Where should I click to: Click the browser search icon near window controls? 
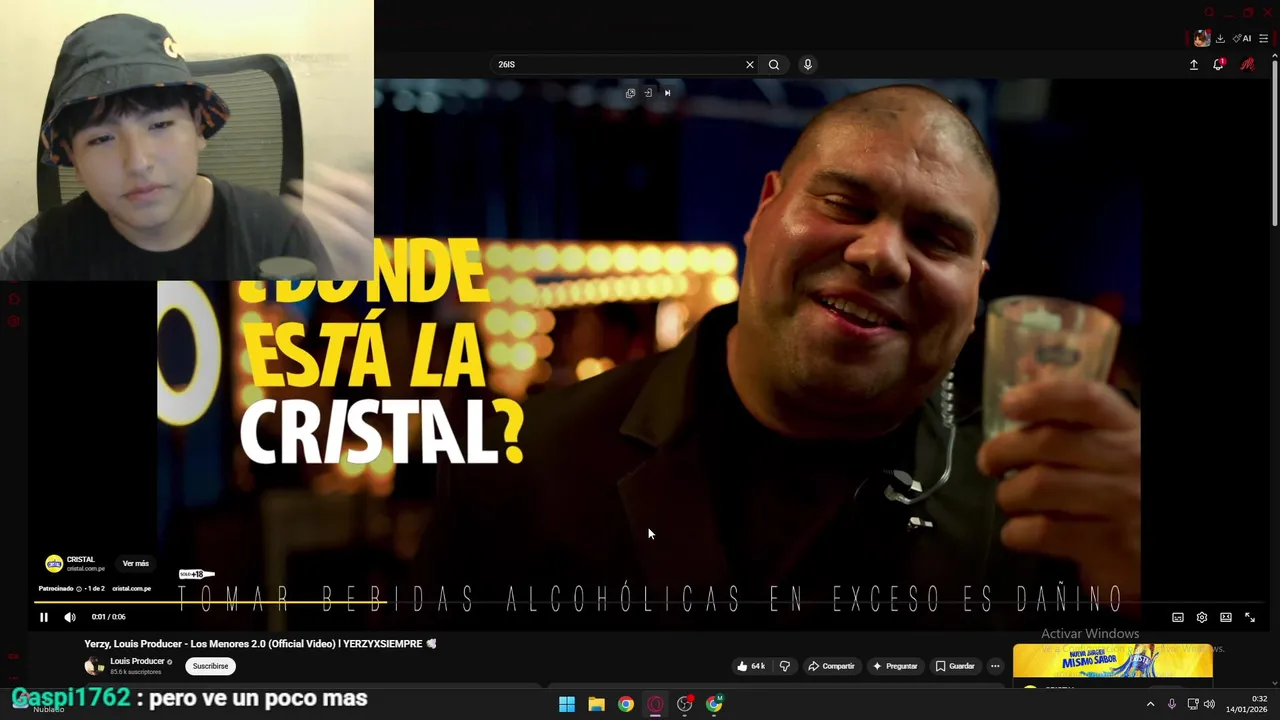(1209, 12)
